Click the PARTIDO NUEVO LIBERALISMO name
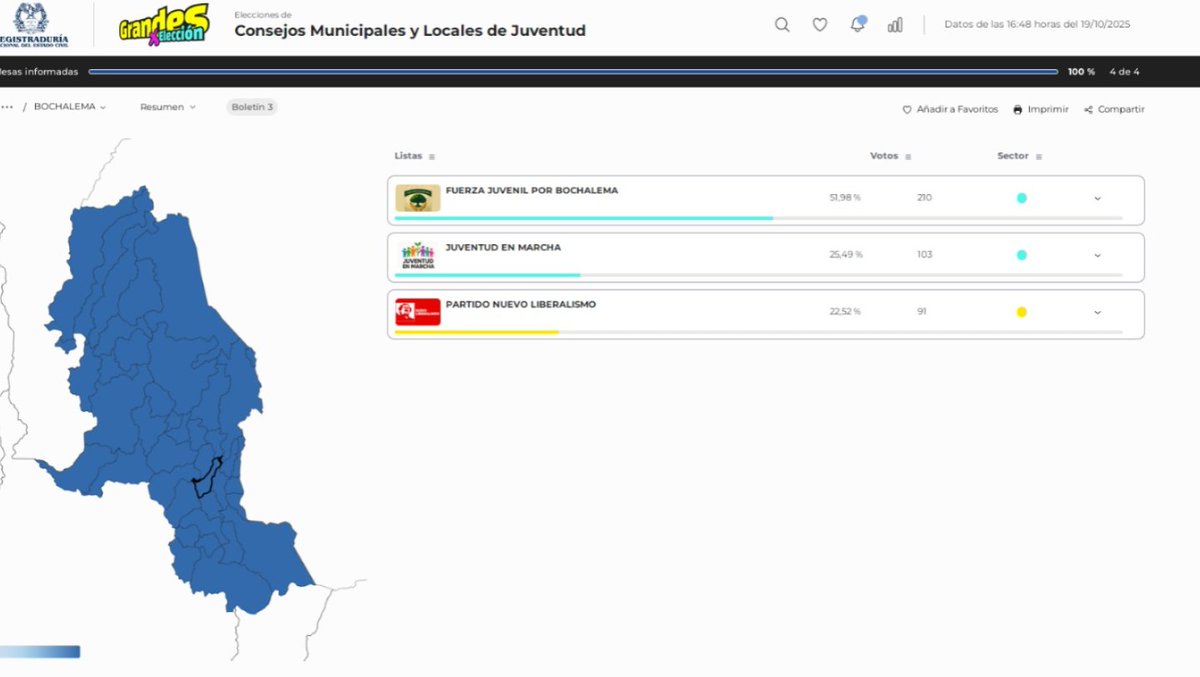The image size is (1200, 677). 521,304
